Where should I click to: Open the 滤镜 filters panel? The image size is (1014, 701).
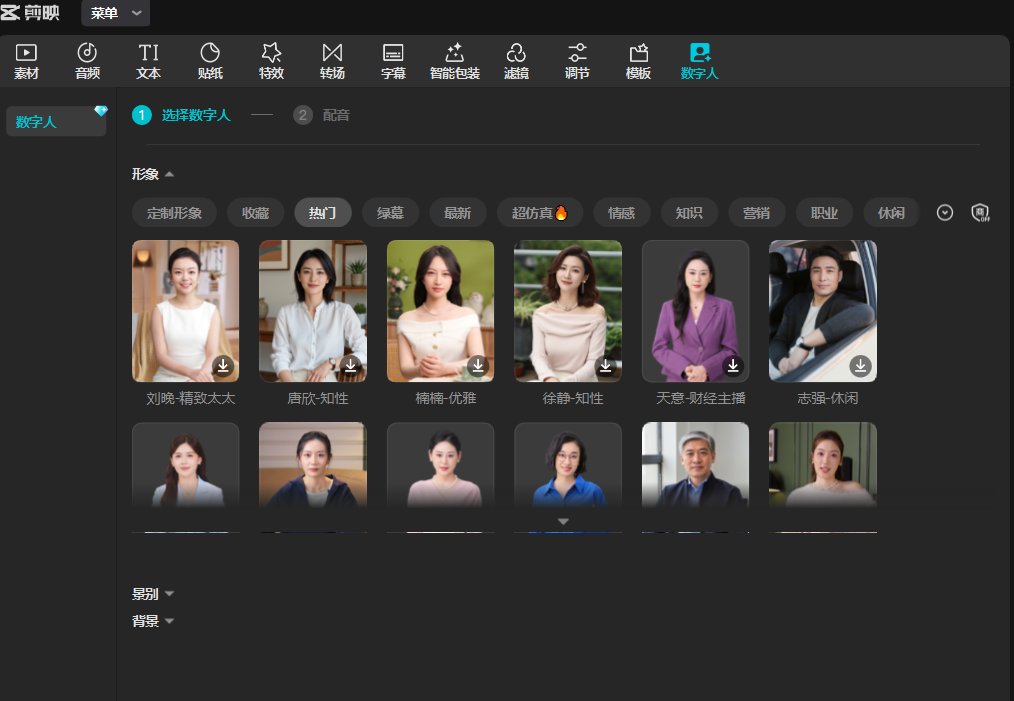click(x=516, y=61)
